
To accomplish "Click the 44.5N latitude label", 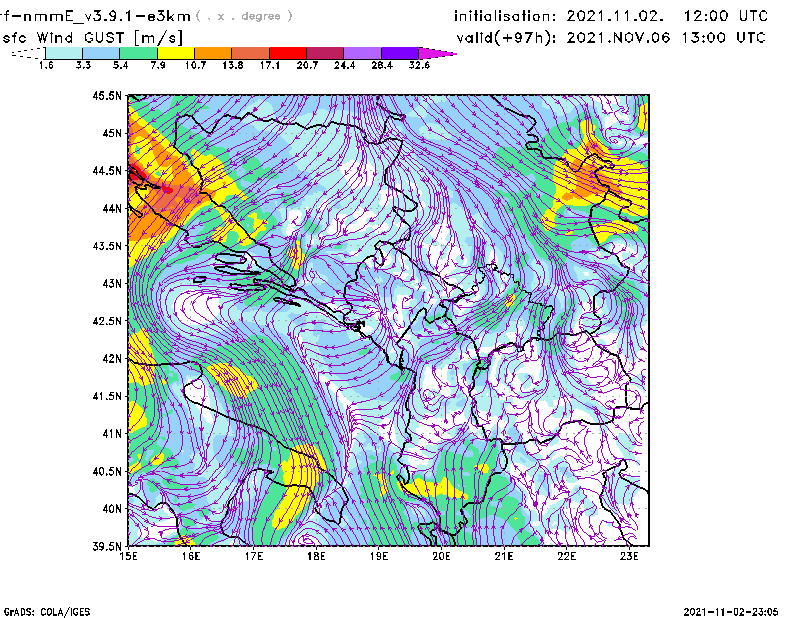I will click(107, 170).
